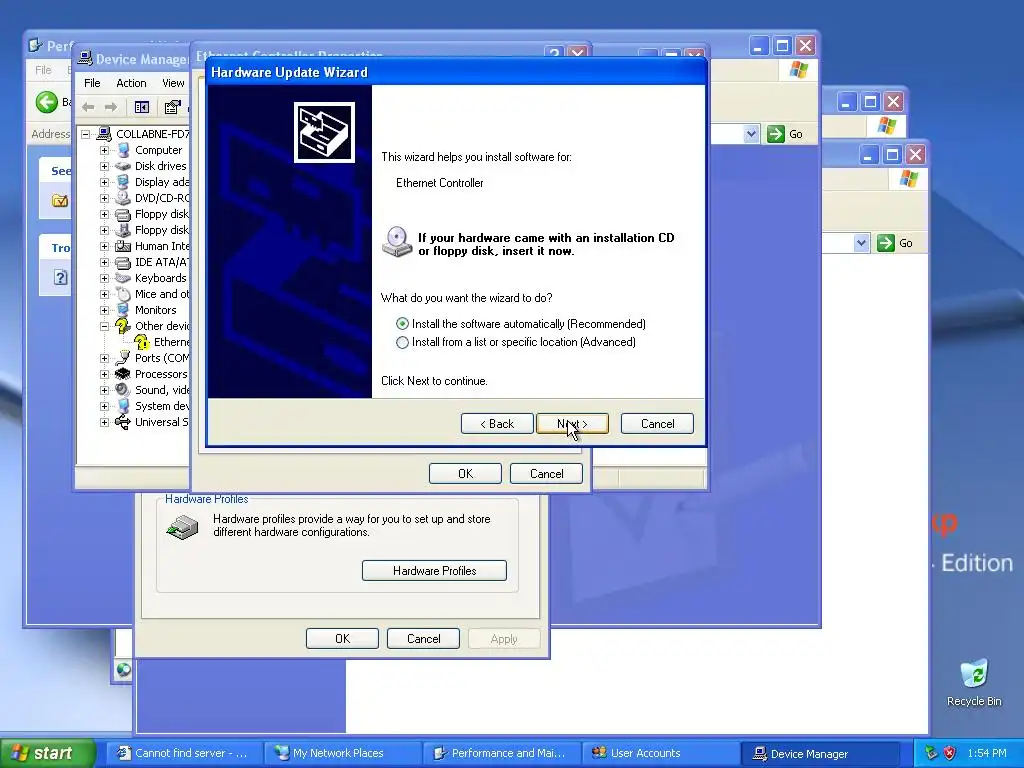Click show/hide console tree toolbar icon
The width and height of the screenshot is (1024, 768).
[x=142, y=107]
